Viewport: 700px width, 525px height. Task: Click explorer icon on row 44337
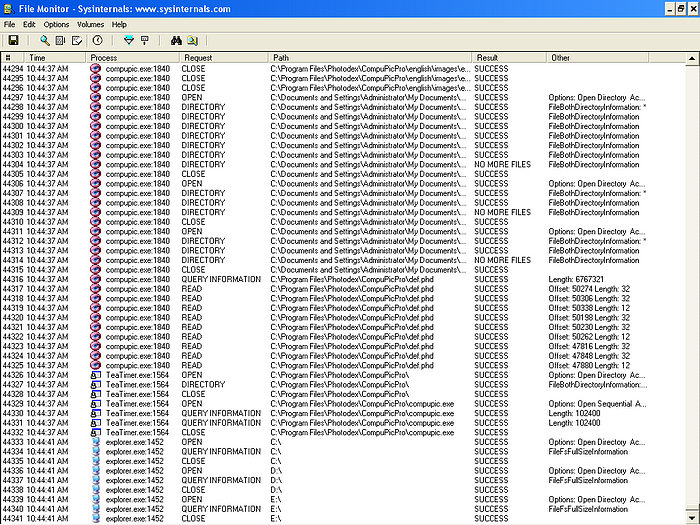tap(96, 480)
